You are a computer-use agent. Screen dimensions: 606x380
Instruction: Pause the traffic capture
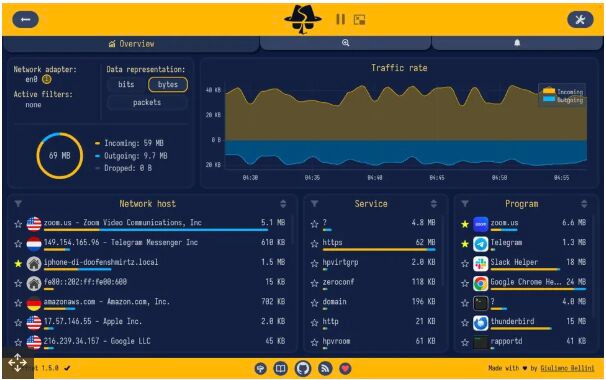tap(340, 19)
